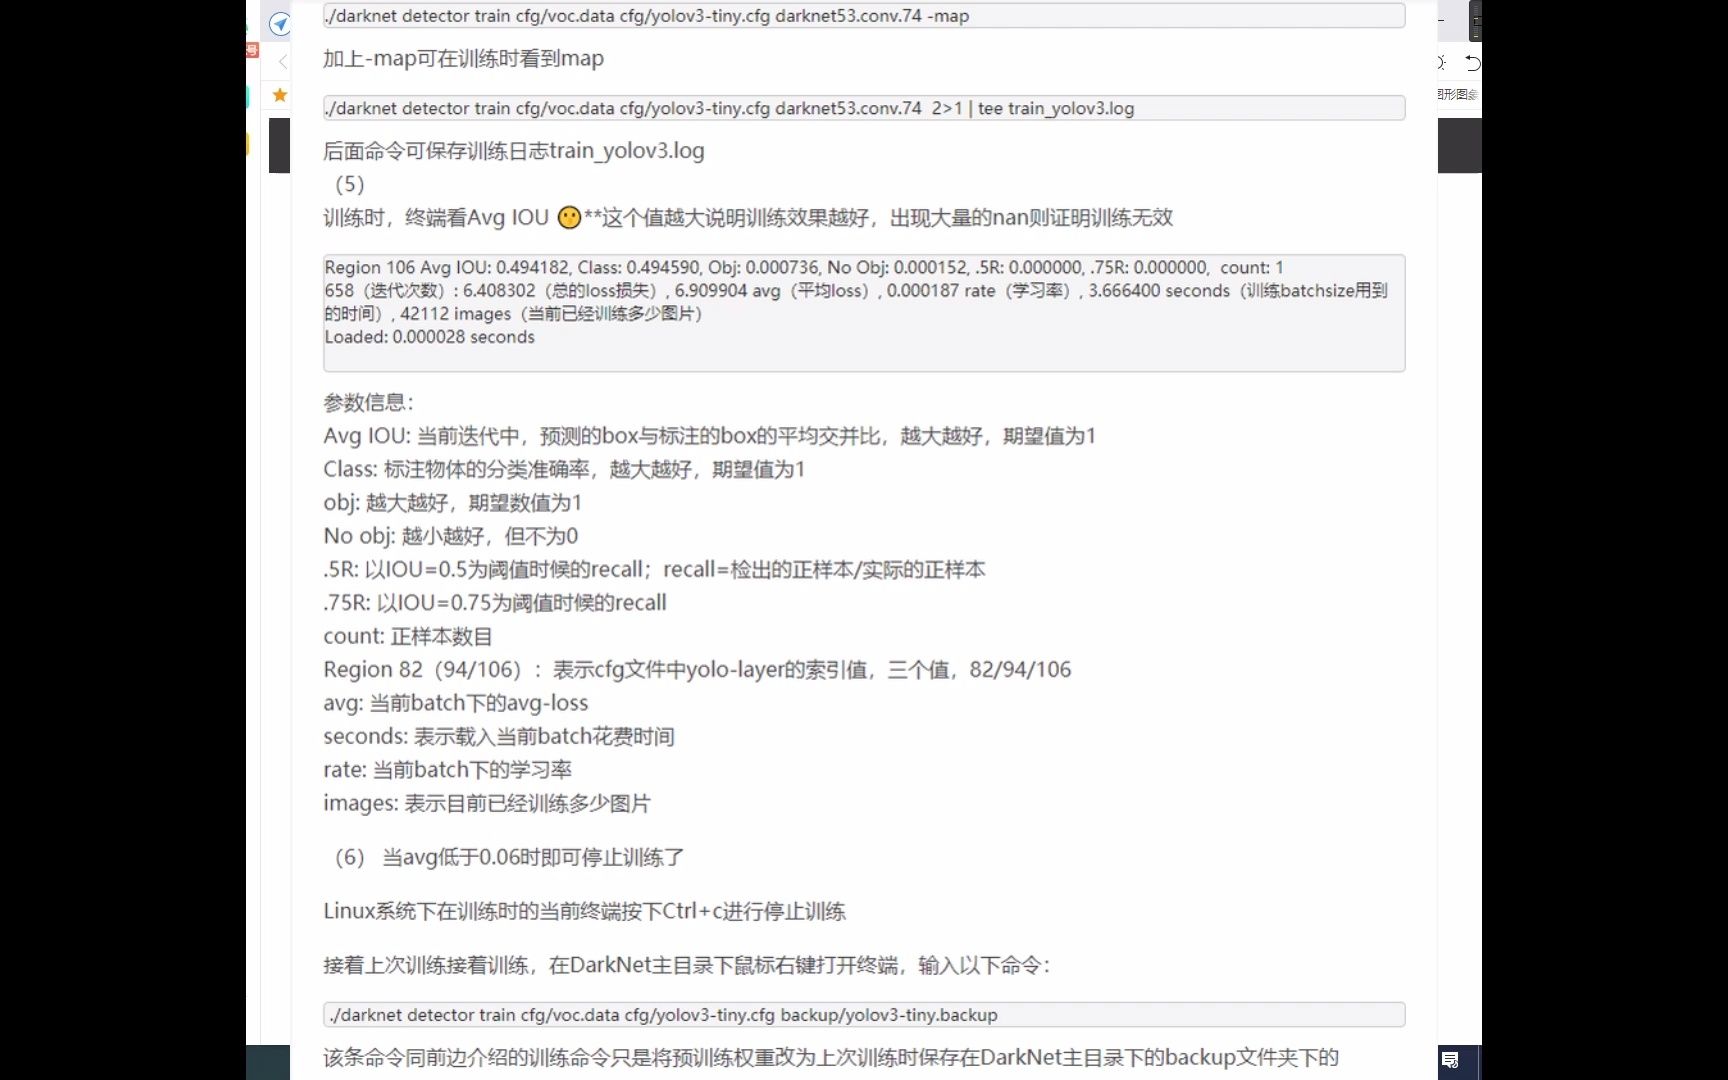
Task: Click the code box with the -map training command
Action: click(864, 16)
